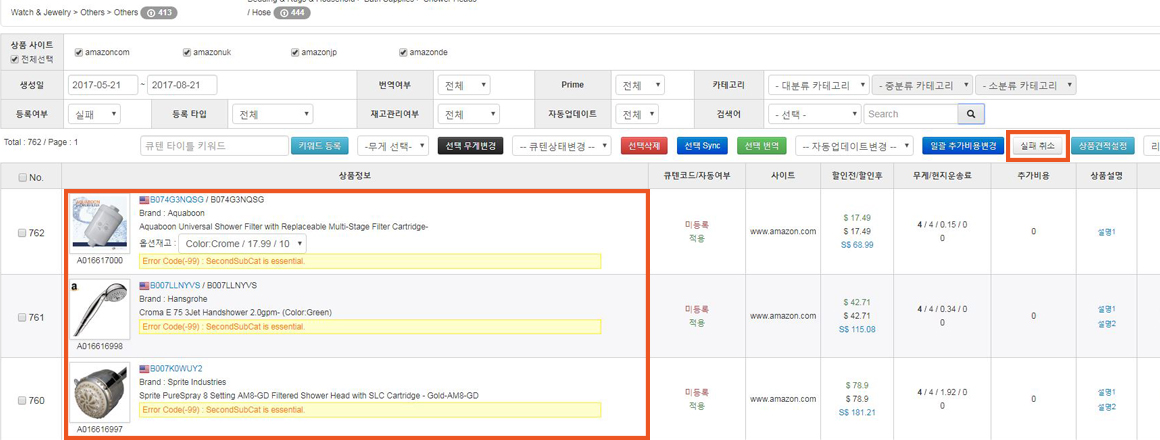Screen dimensions: 1160x440
Task: Uncheck the amazonuk site checkbox
Action: (187, 53)
